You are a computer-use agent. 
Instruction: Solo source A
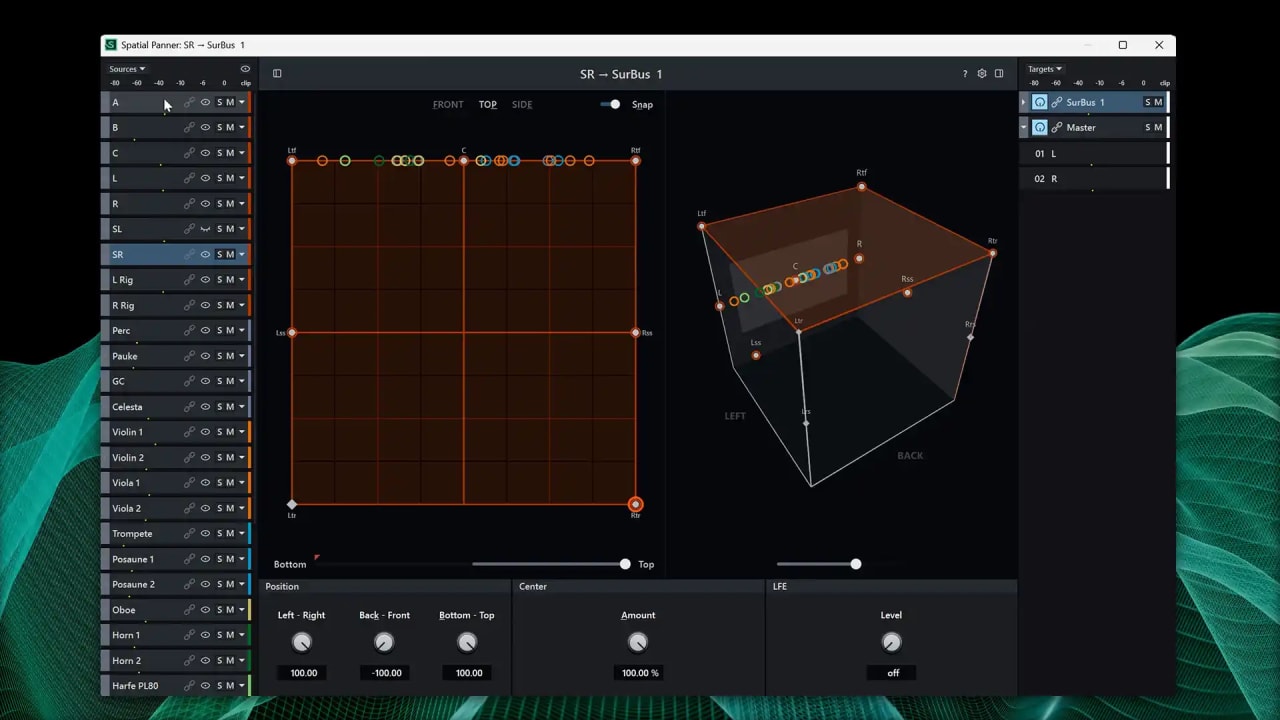[219, 102]
